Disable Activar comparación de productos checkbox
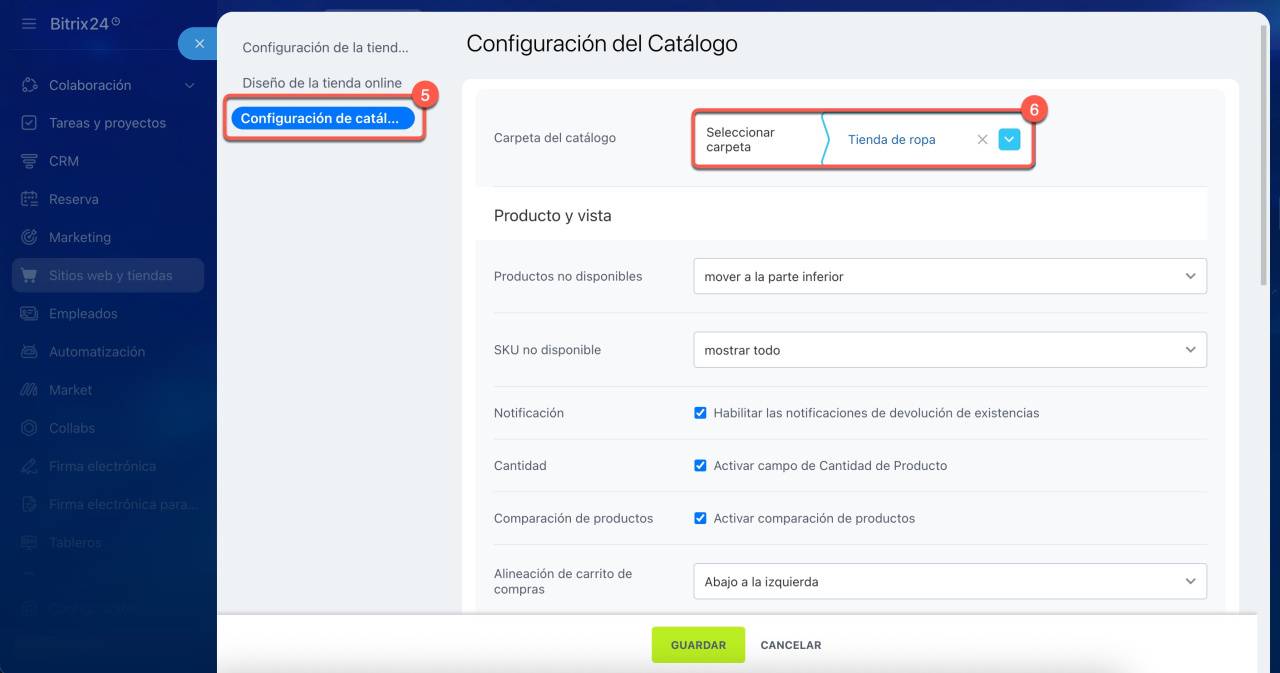The image size is (1280, 673). coord(701,519)
